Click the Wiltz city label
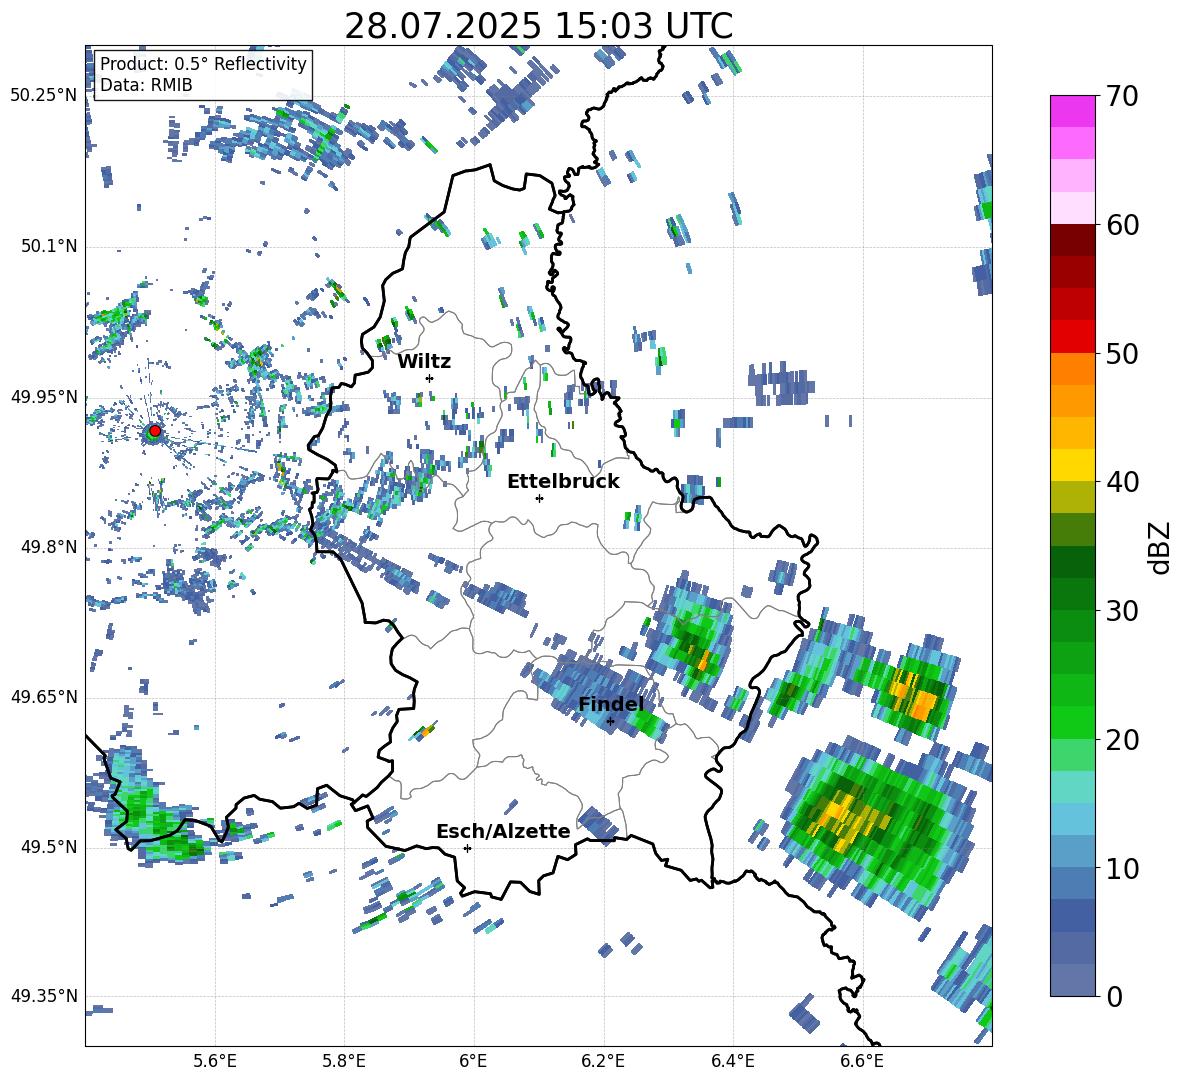Image resolution: width=1184 pixels, height=1081 pixels. 424,362
